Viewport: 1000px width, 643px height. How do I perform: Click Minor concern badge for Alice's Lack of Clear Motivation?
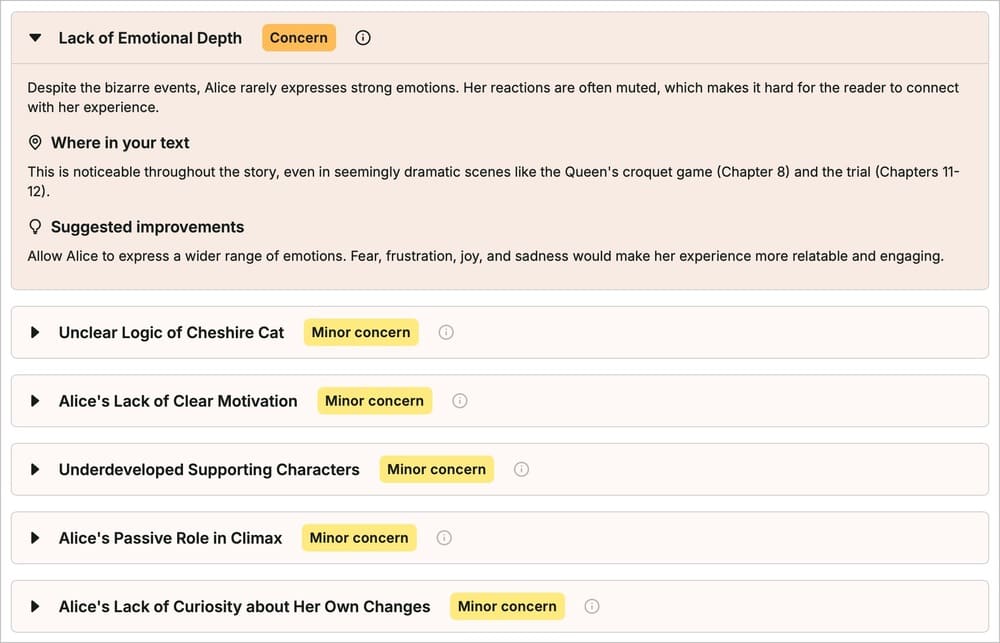point(374,401)
